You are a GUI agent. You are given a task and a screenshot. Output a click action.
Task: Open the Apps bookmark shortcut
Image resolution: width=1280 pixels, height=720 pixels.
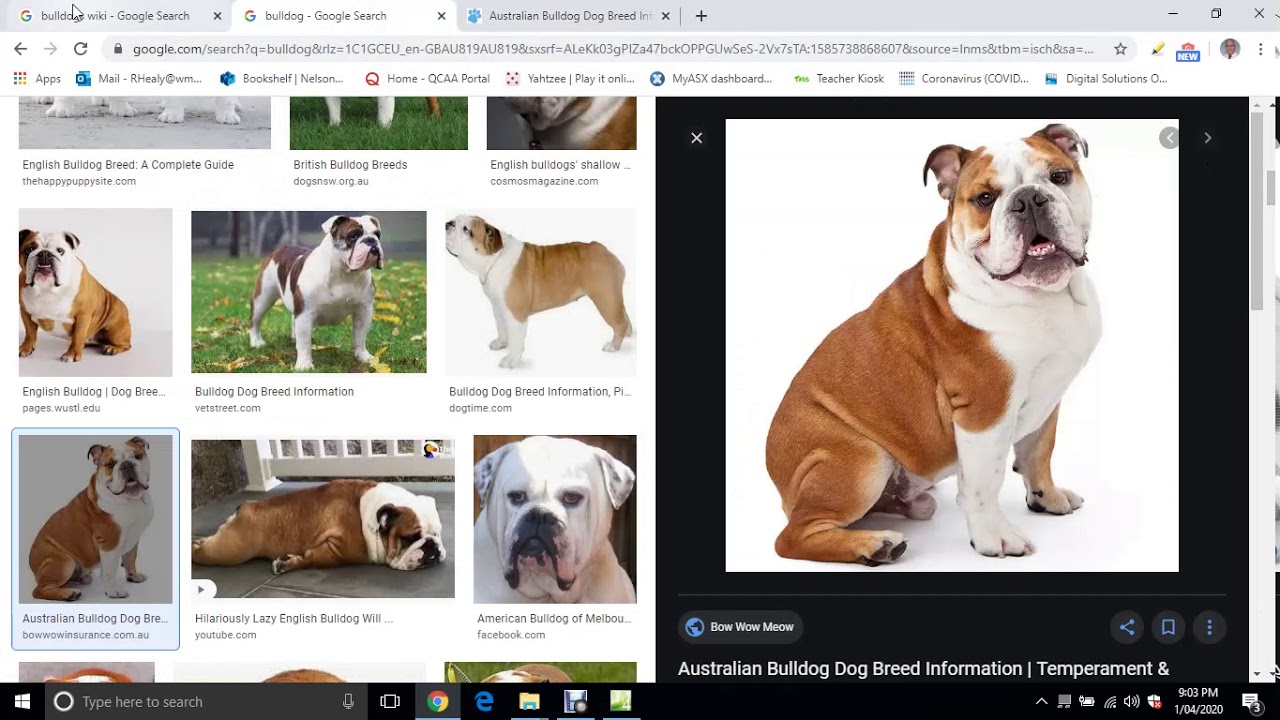37,78
